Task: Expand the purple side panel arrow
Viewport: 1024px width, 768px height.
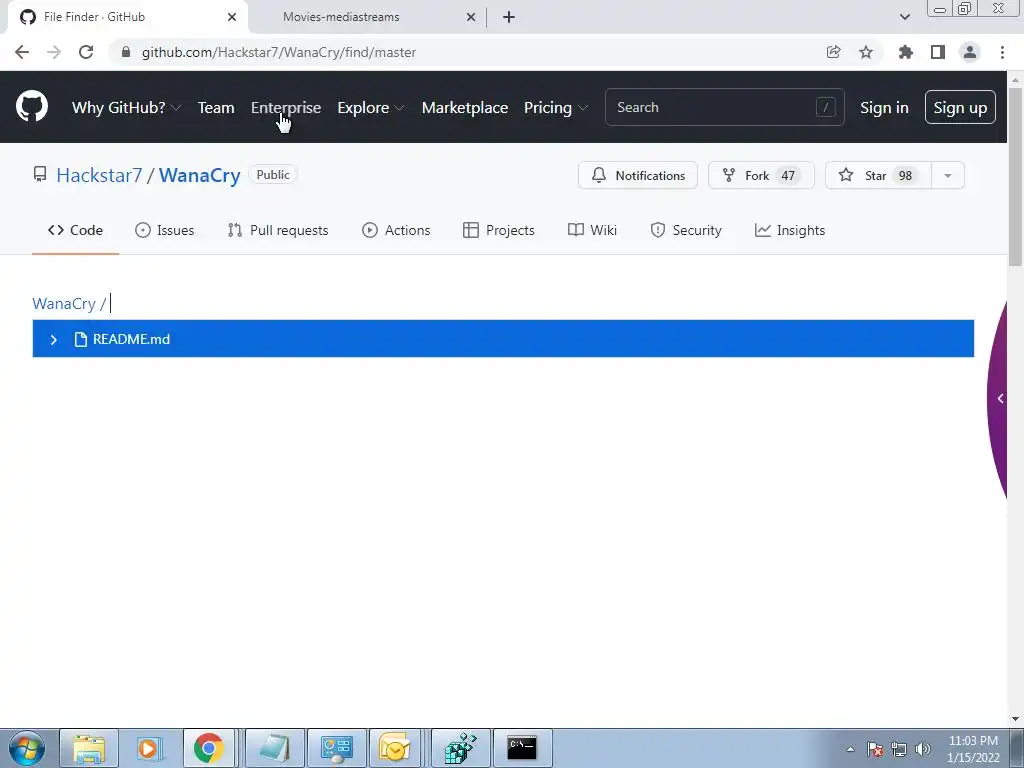Action: [x=1000, y=398]
